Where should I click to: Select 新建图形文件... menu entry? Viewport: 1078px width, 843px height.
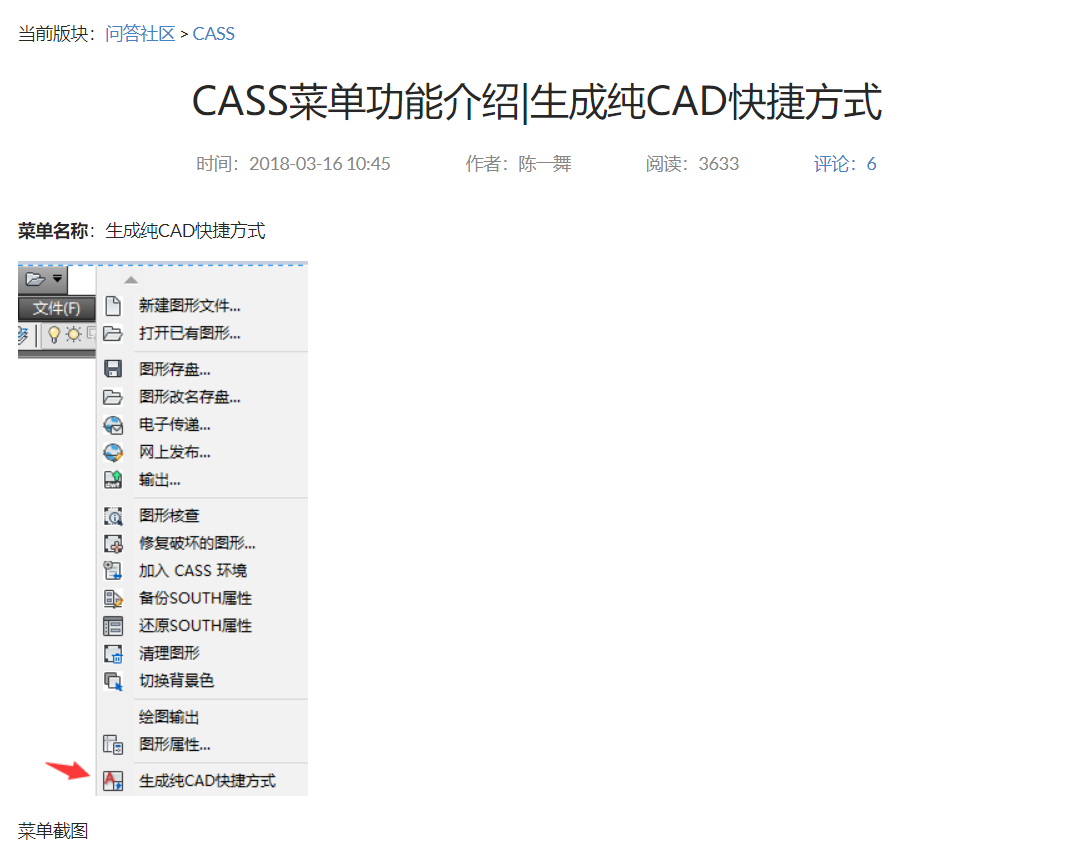click(190, 306)
